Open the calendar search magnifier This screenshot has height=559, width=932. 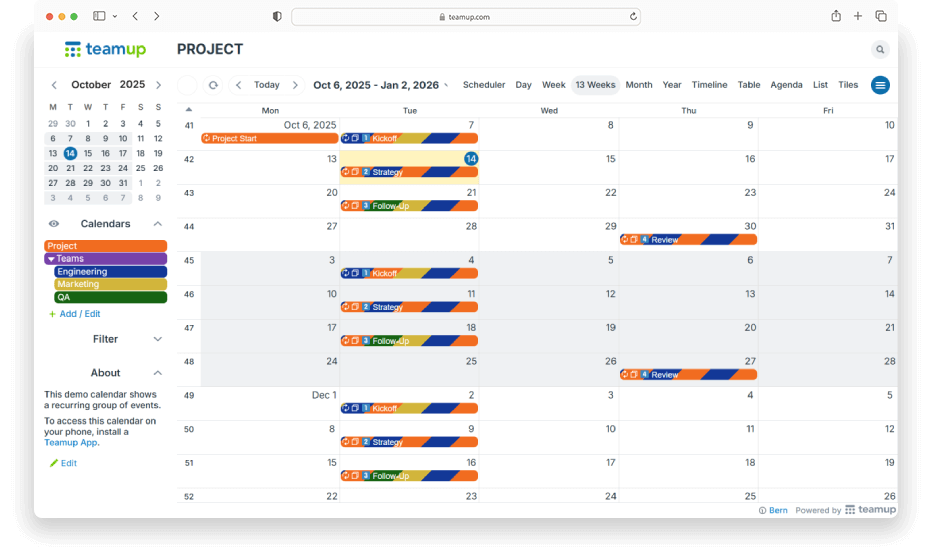click(x=880, y=49)
